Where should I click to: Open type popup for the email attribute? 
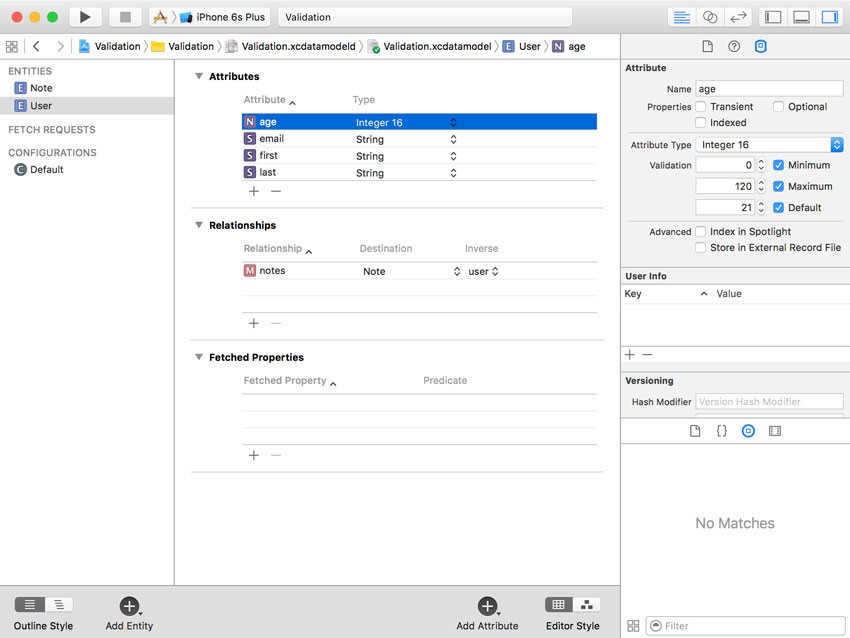[453, 139]
